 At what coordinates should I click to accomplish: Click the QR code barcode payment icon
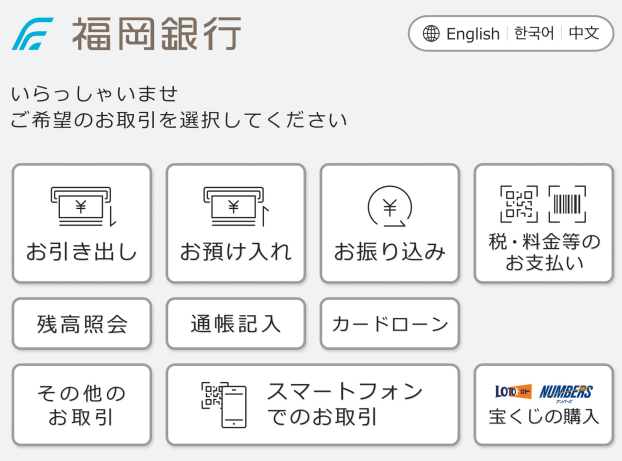pyautogui.click(x=543, y=204)
